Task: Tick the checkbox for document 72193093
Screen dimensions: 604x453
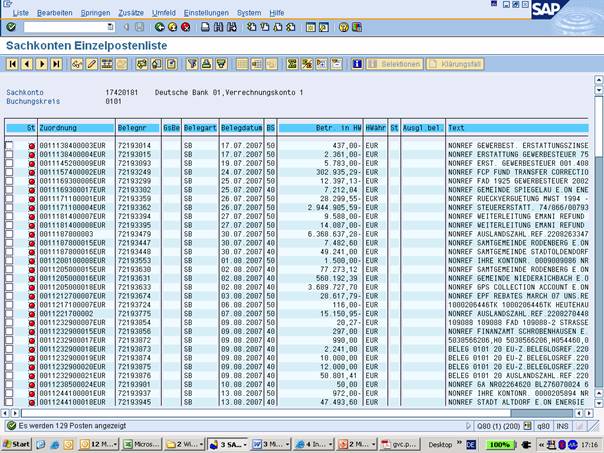Action: [9, 163]
